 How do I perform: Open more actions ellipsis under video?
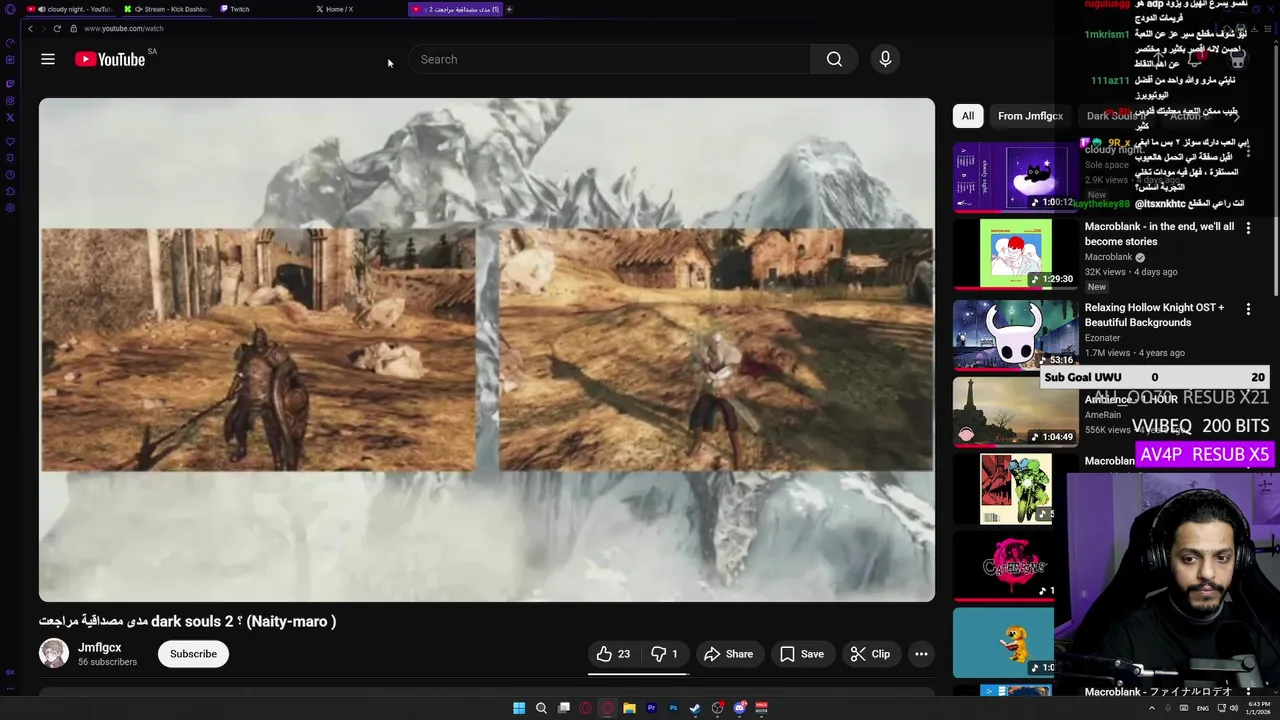point(921,654)
